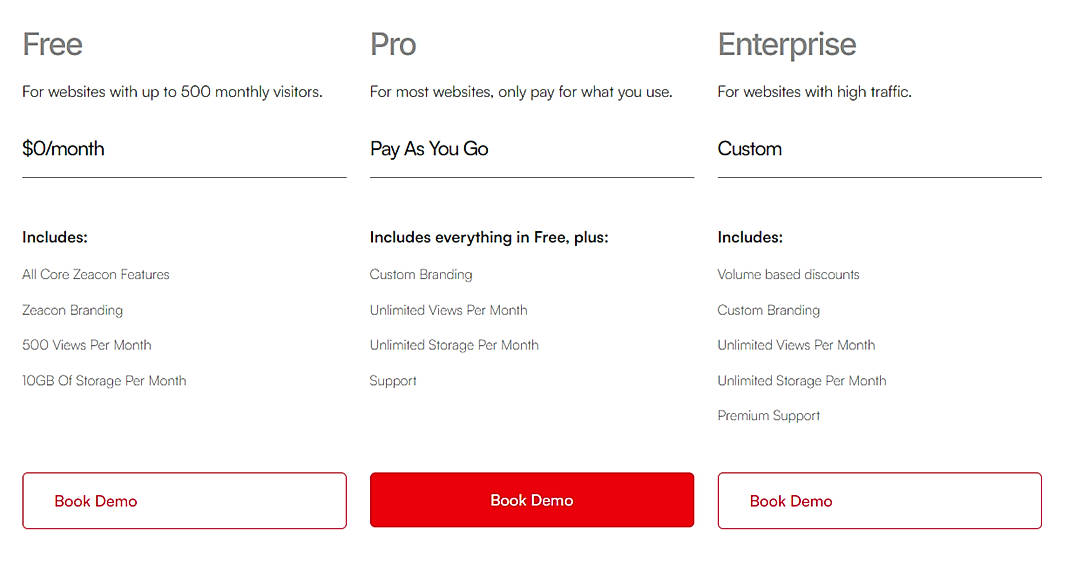1070x562 pixels.
Task: Click 'All Core Zeacon Features' item
Action: pyautogui.click(x=96, y=274)
